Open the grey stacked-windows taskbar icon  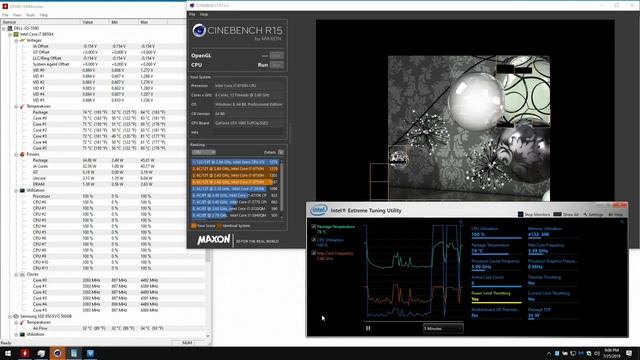pyautogui.click(x=41, y=353)
